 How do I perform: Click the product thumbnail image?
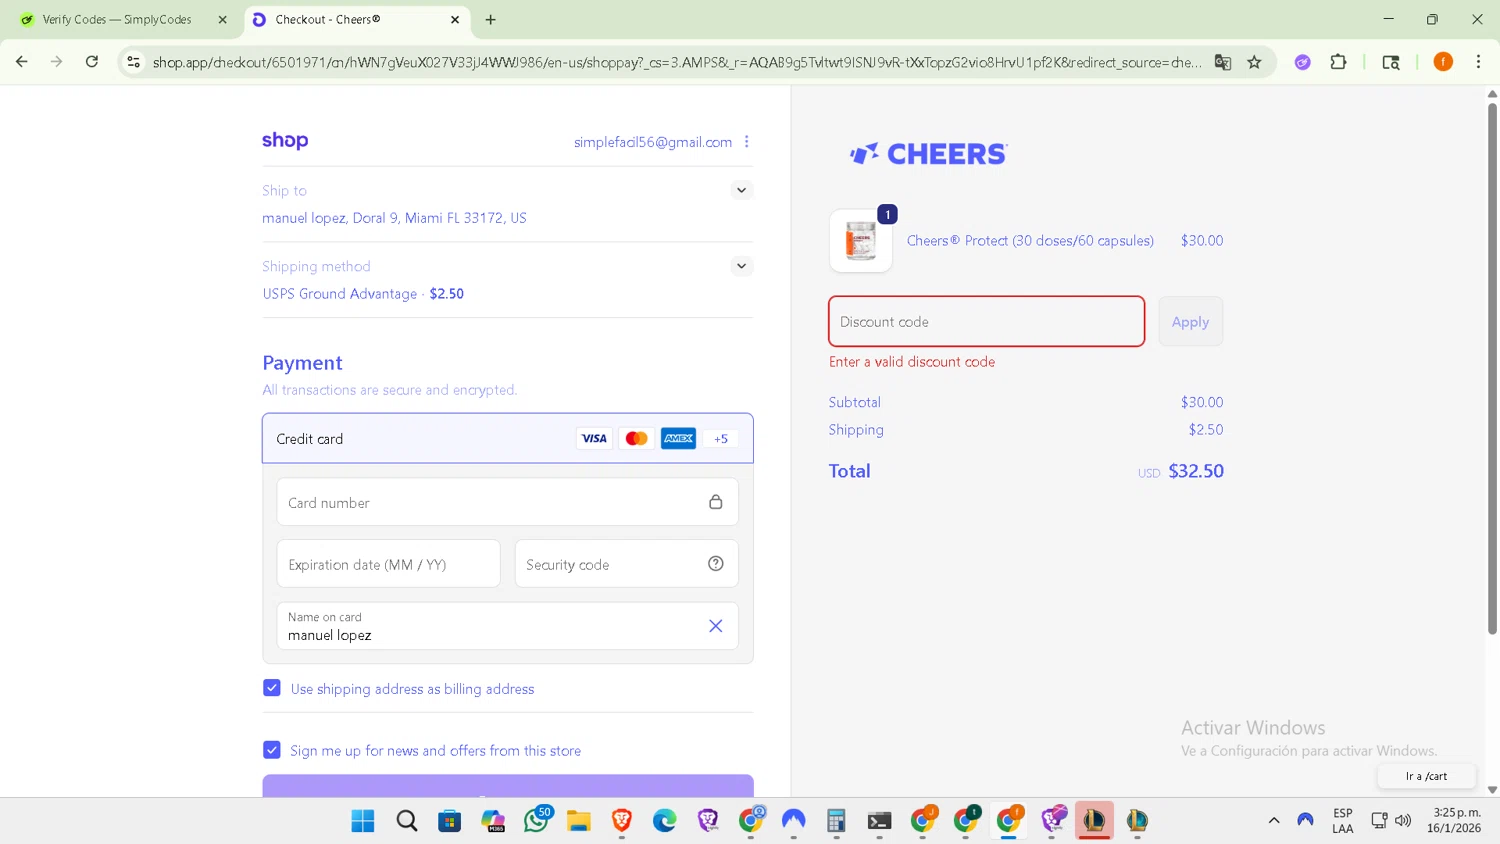861,241
